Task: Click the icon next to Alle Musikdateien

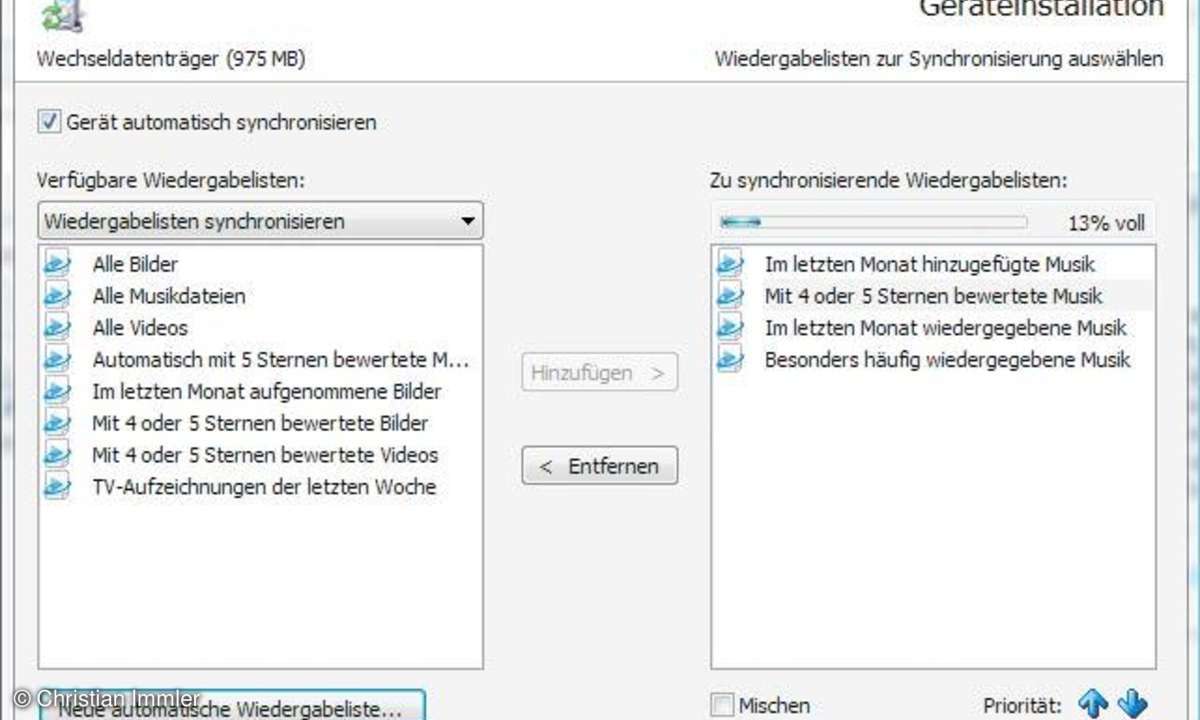Action: [x=58, y=296]
